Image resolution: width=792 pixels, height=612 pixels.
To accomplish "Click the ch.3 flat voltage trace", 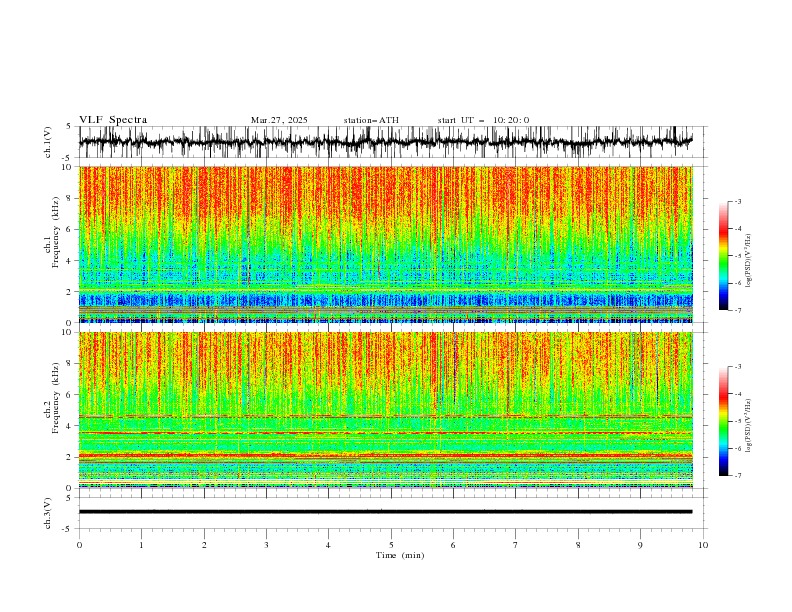I will (x=385, y=512).
